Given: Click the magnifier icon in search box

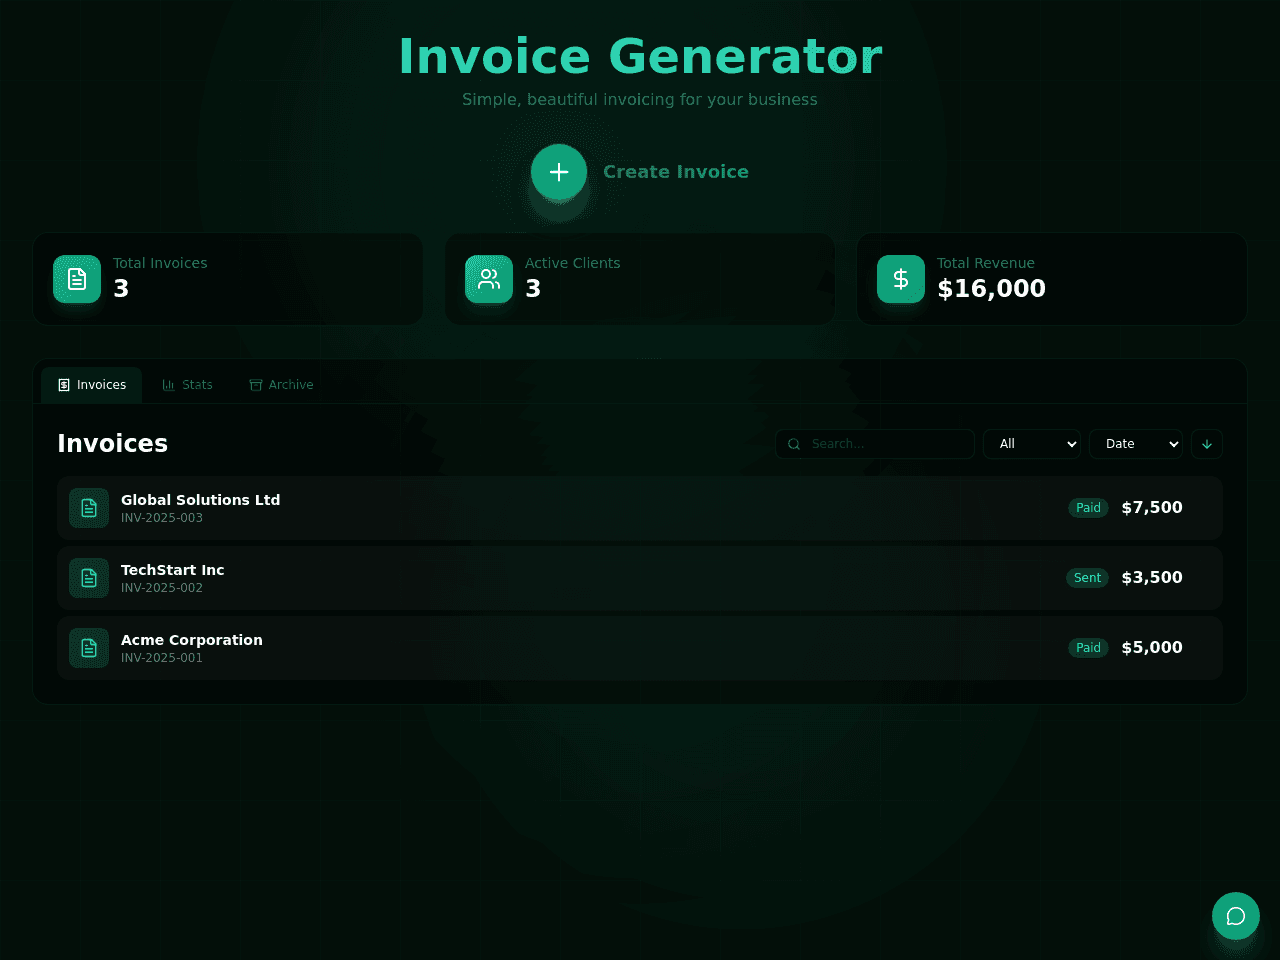Looking at the screenshot, I should [x=794, y=444].
